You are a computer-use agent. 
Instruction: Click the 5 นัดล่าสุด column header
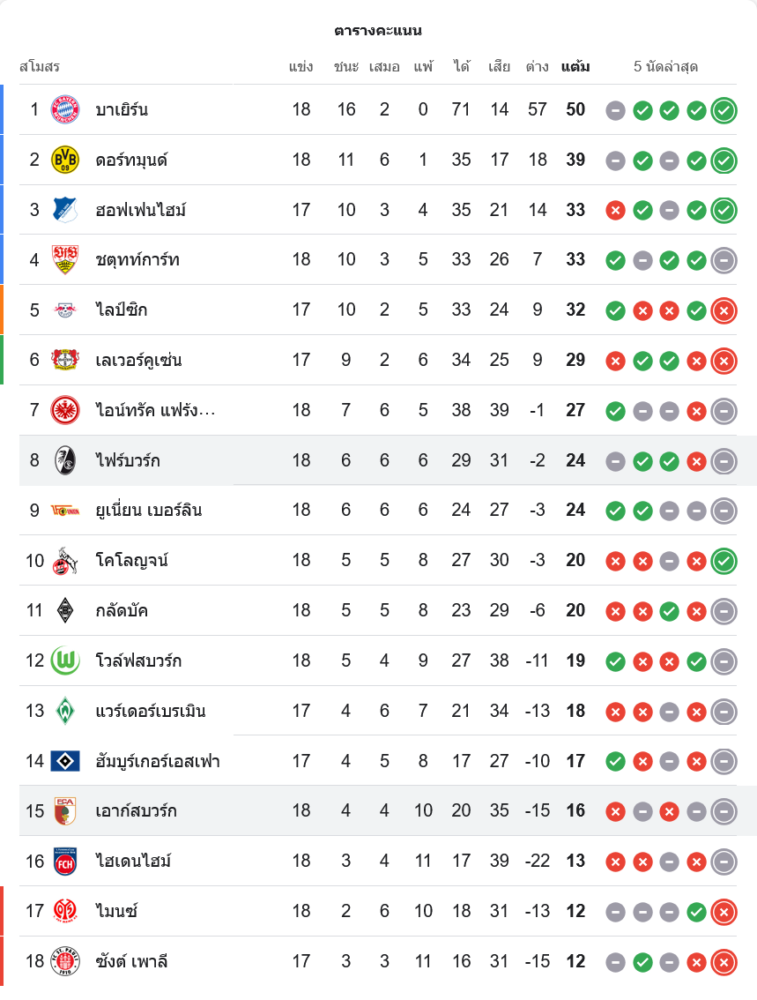[x=665, y=67]
